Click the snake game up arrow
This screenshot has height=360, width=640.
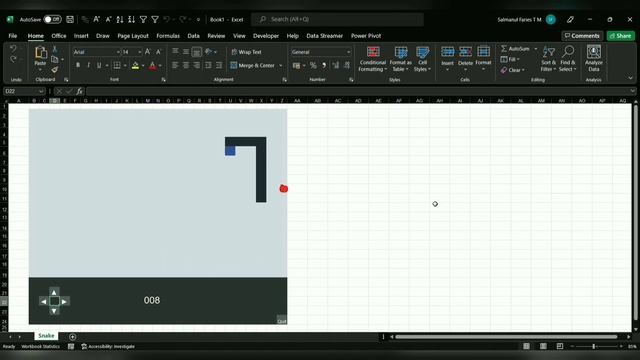(54, 292)
